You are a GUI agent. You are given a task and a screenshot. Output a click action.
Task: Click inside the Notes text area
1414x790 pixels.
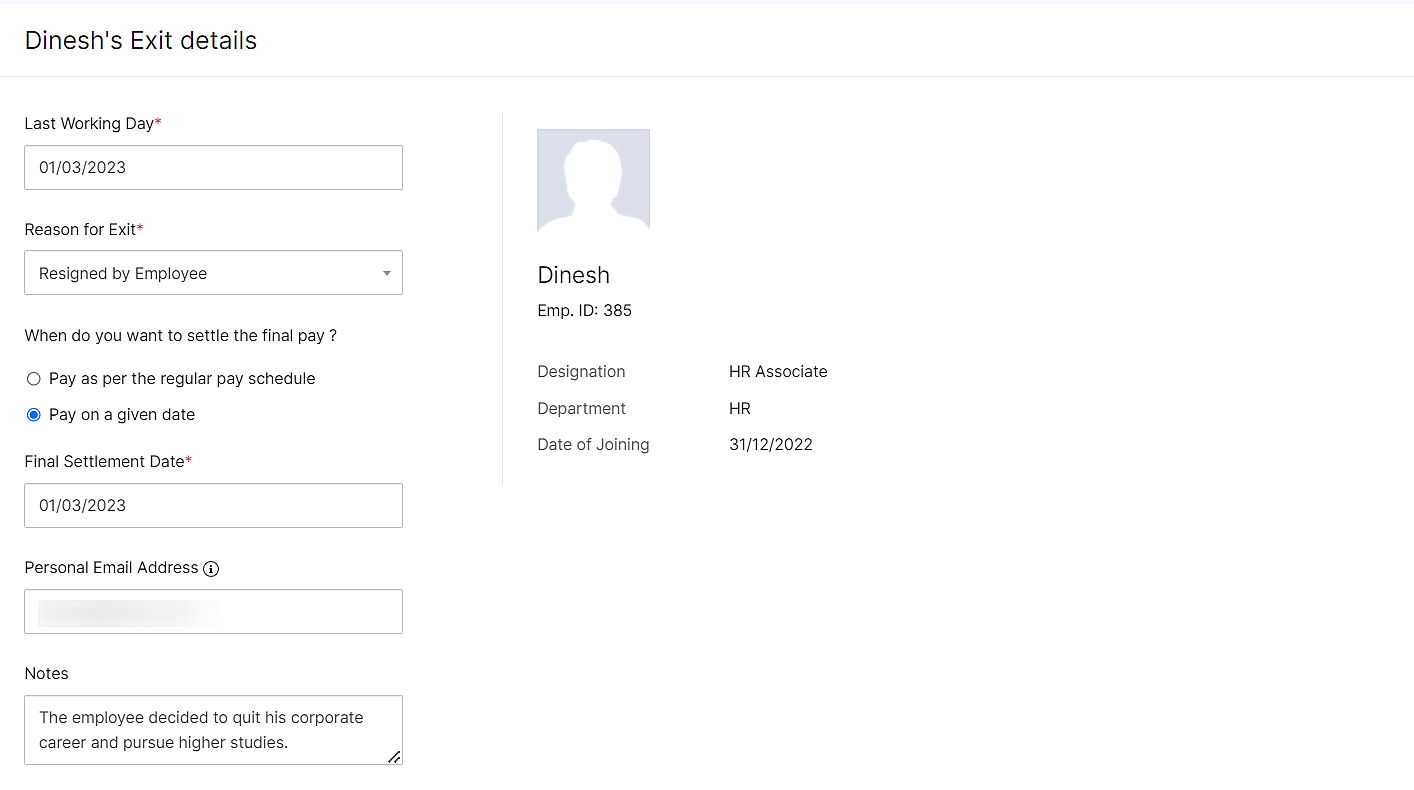[x=213, y=730]
